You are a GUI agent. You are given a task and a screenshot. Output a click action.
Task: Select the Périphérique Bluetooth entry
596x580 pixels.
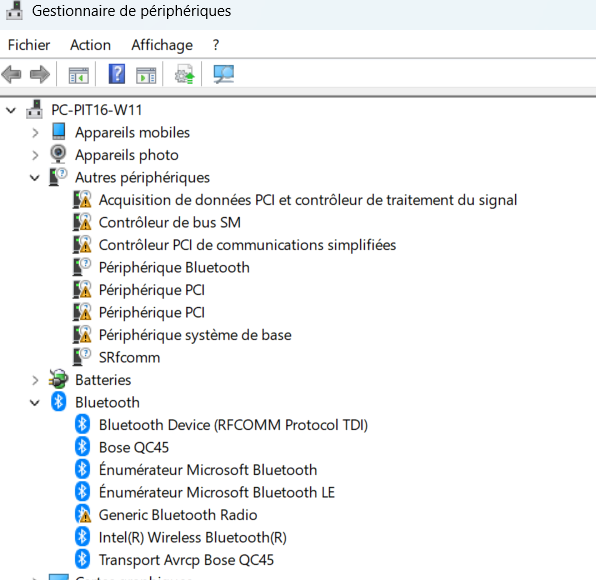[x=174, y=268]
